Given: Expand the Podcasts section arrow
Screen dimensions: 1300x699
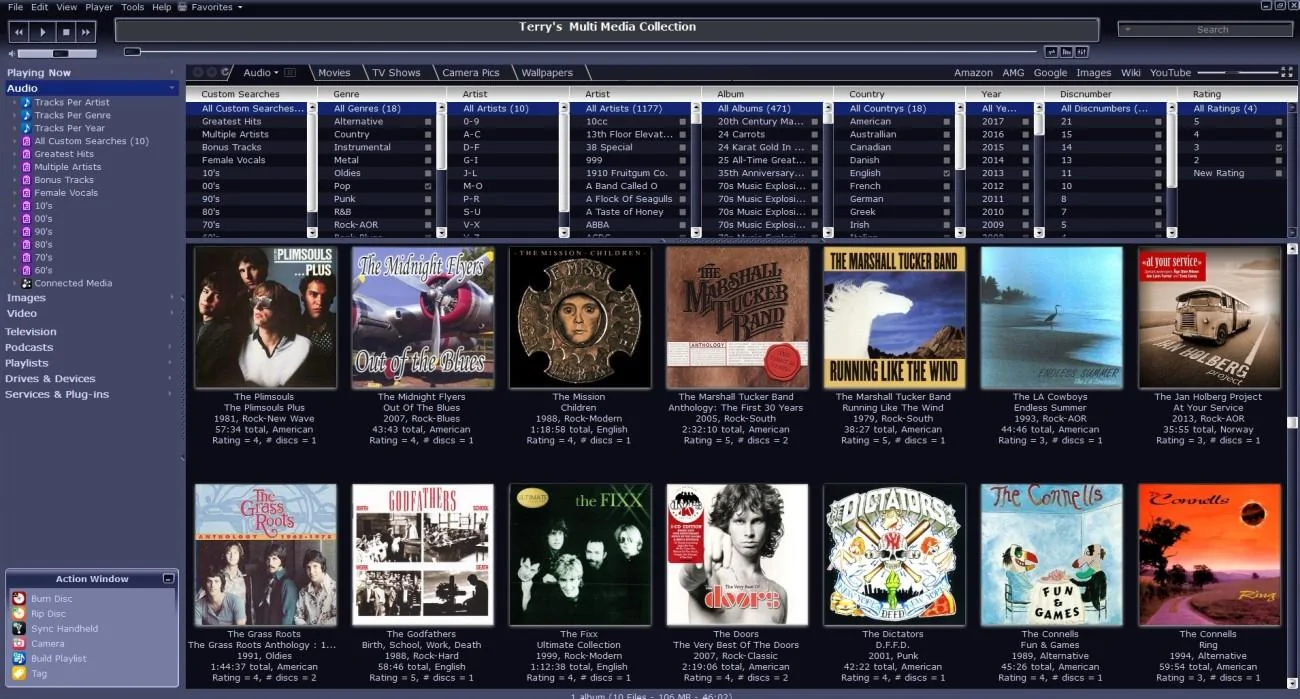Looking at the screenshot, I should (x=172, y=347).
